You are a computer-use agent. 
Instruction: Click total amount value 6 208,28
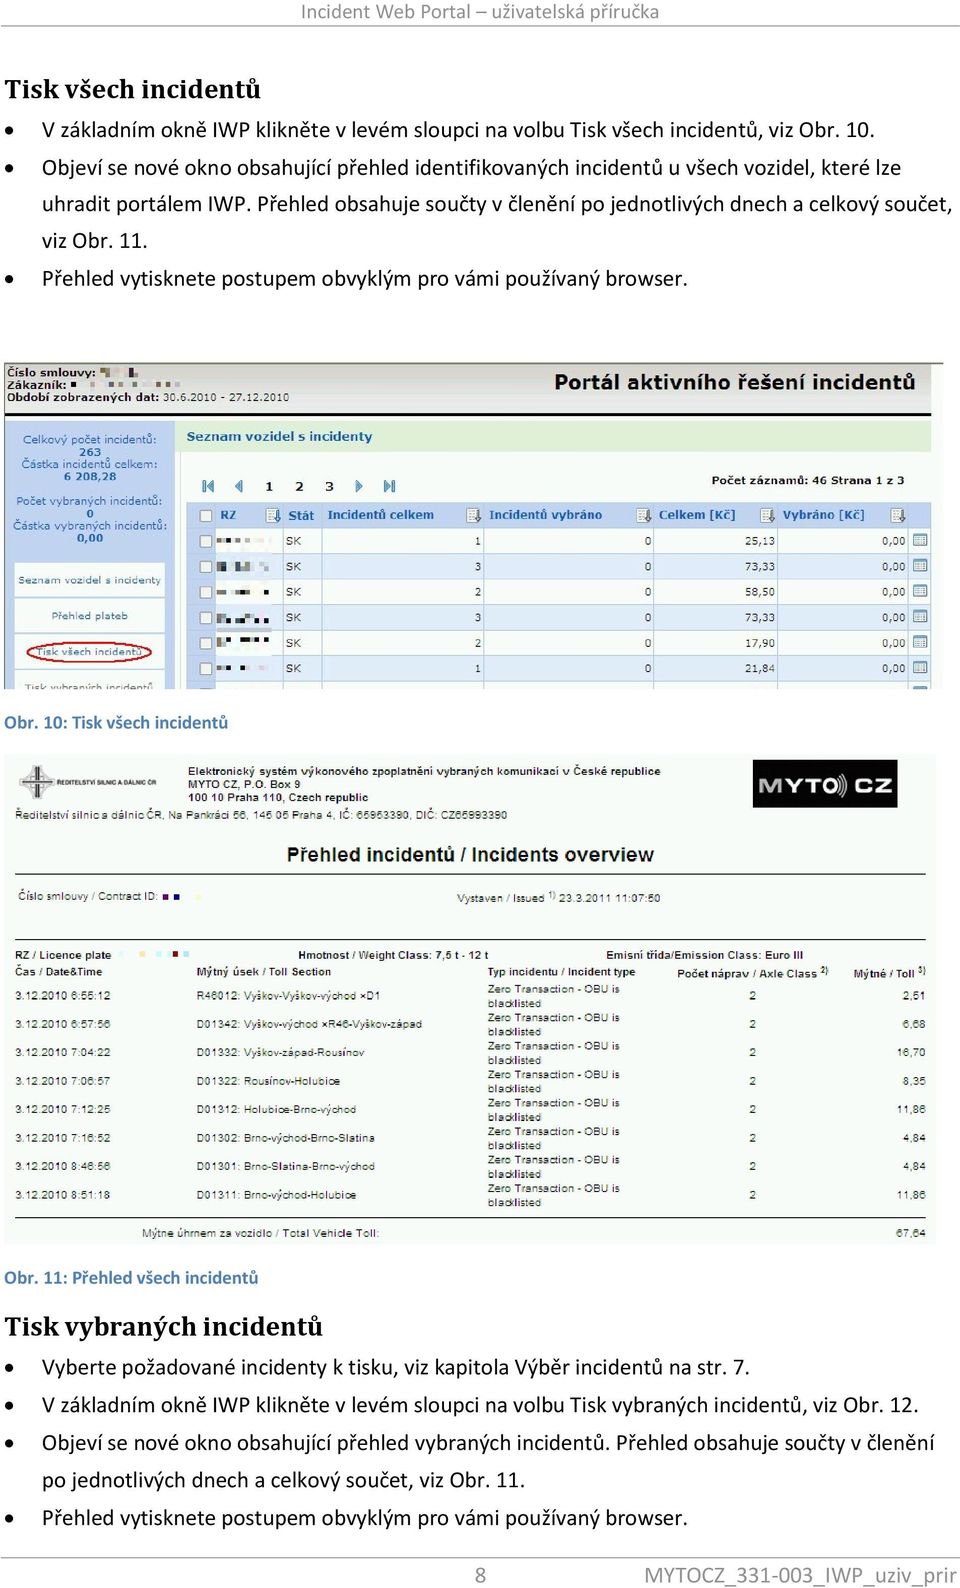(x=90, y=476)
